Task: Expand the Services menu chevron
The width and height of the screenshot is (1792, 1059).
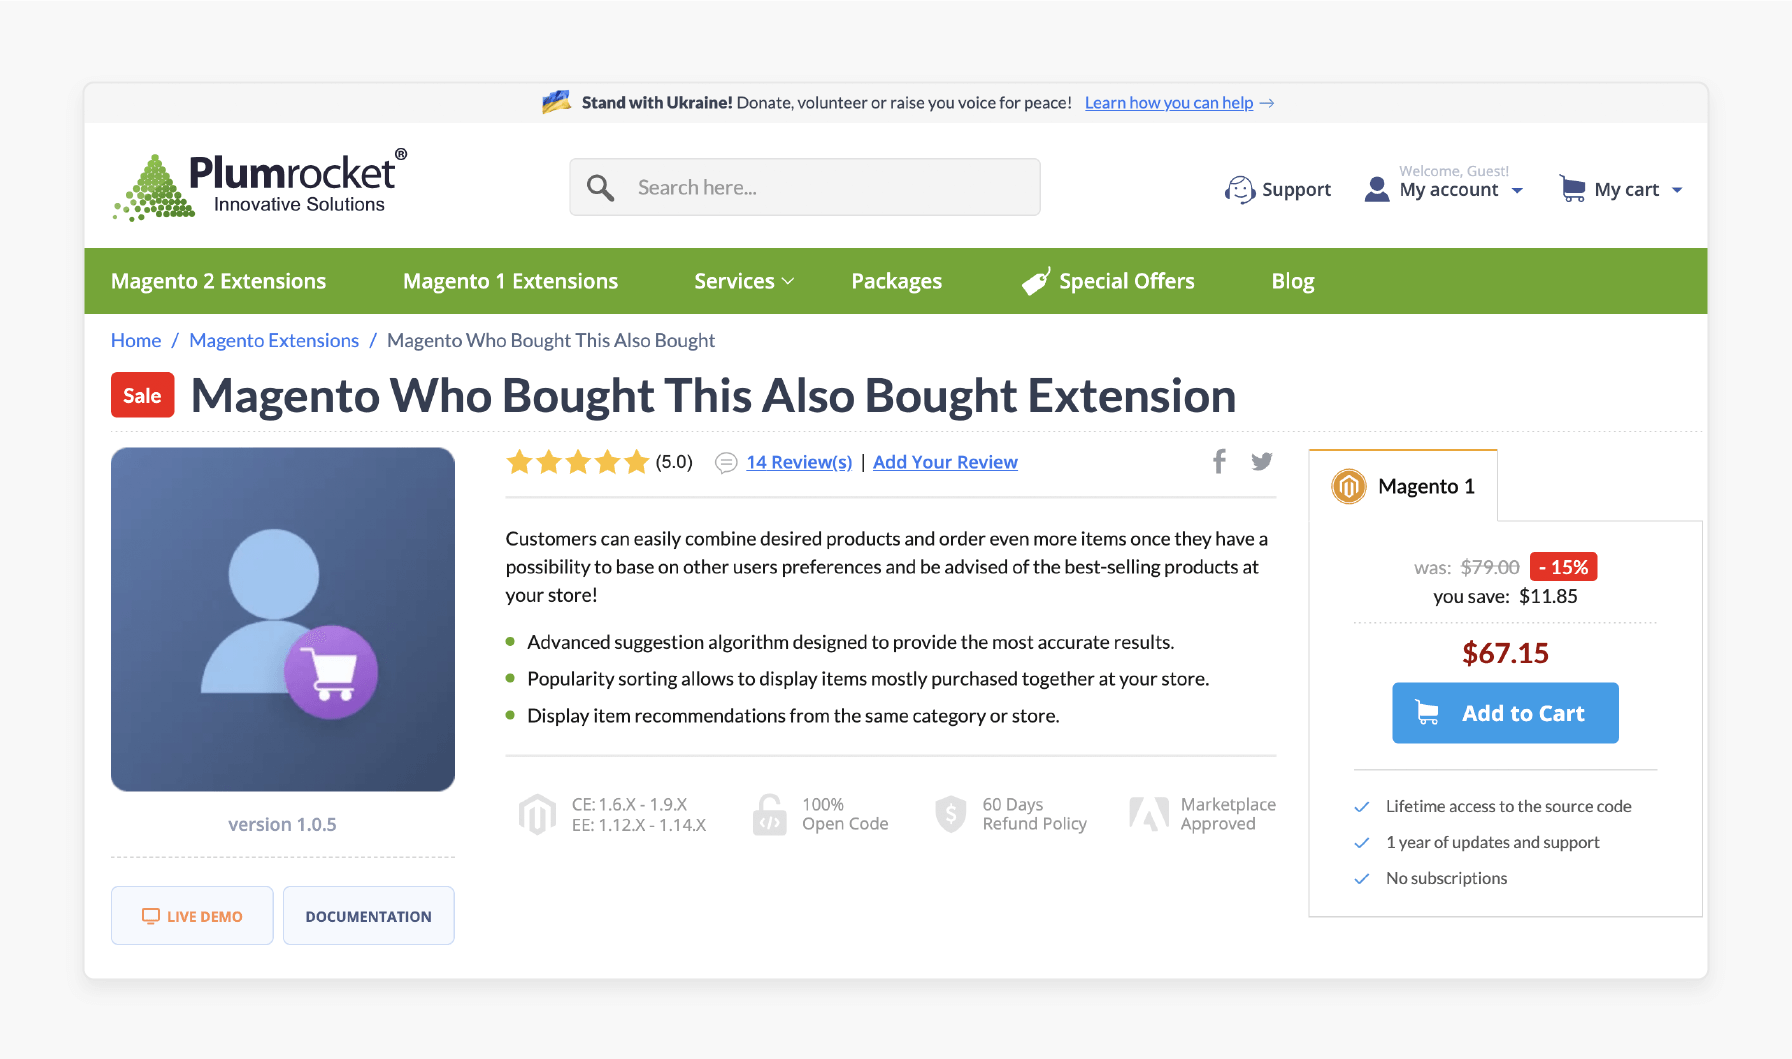Action: point(788,282)
